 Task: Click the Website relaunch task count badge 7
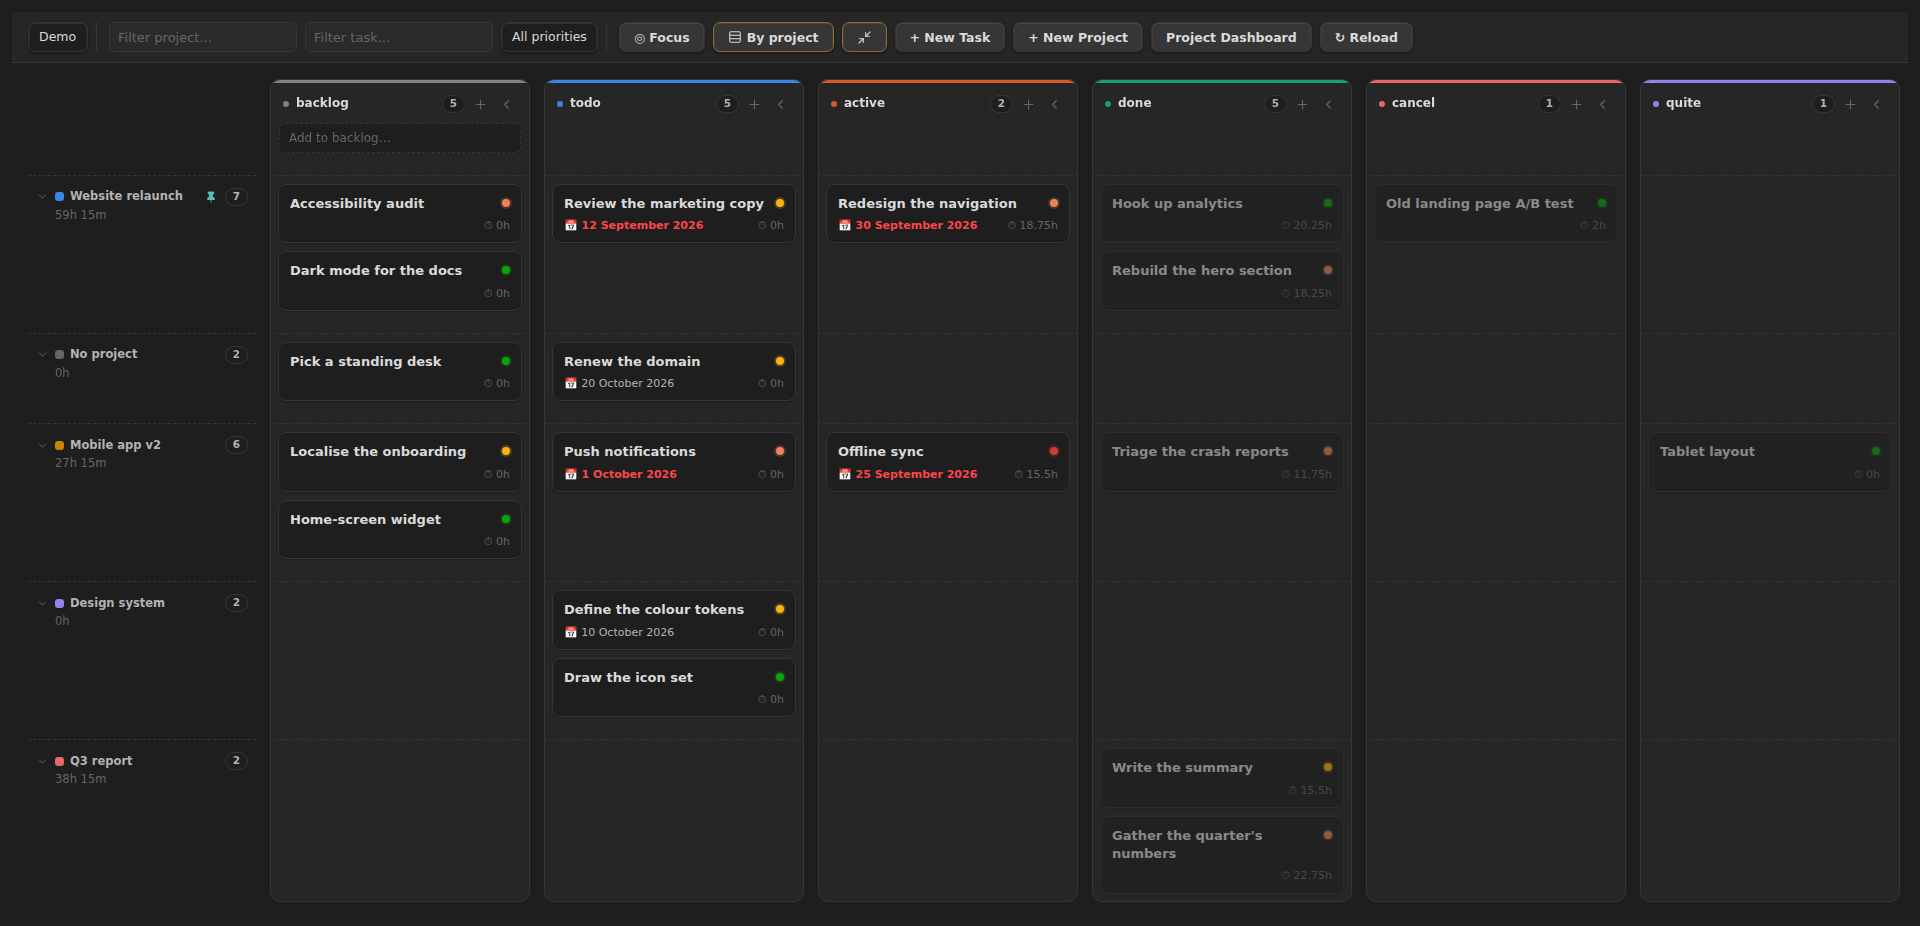[236, 196]
